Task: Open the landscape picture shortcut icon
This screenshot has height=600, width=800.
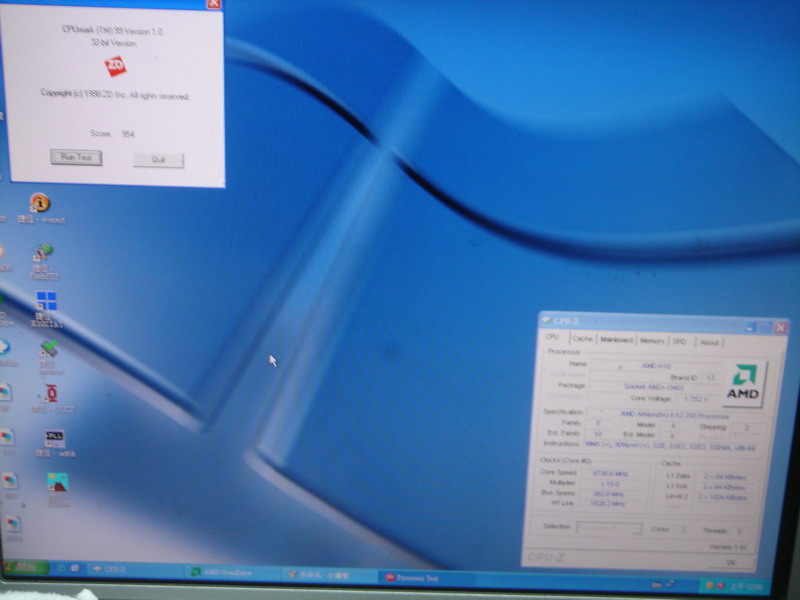Action: pyautogui.click(x=57, y=482)
